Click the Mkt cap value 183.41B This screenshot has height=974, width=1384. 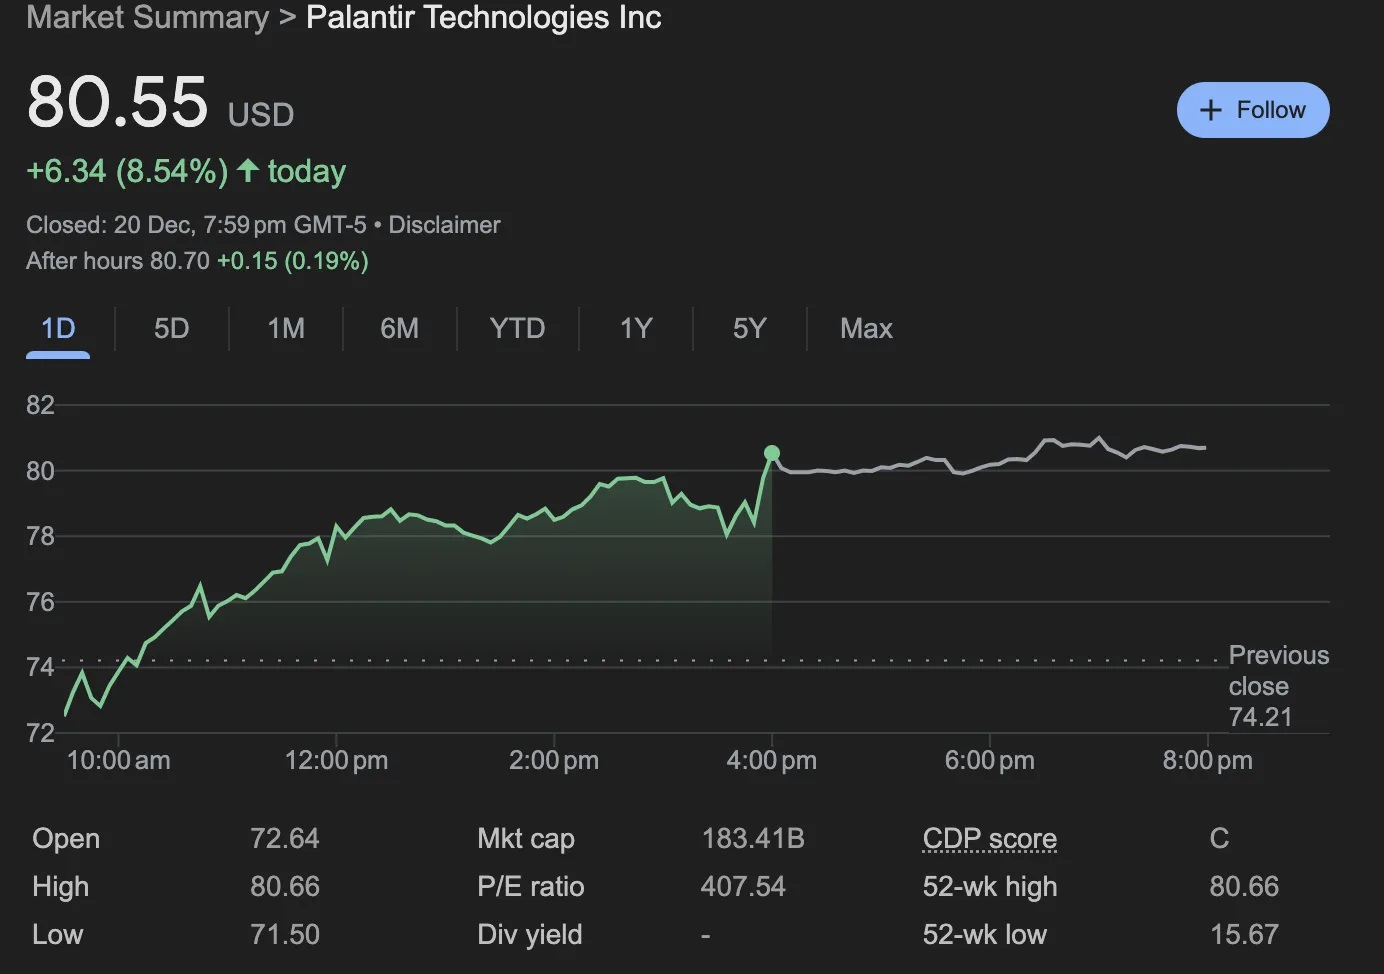coord(753,839)
